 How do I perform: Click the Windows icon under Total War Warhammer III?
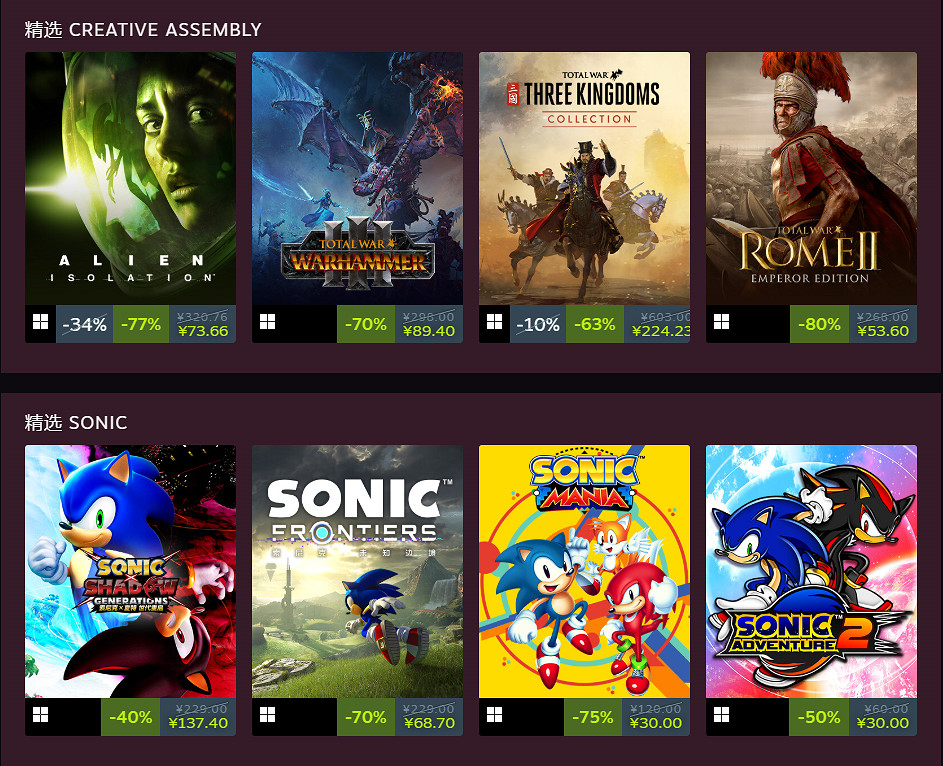coord(267,322)
